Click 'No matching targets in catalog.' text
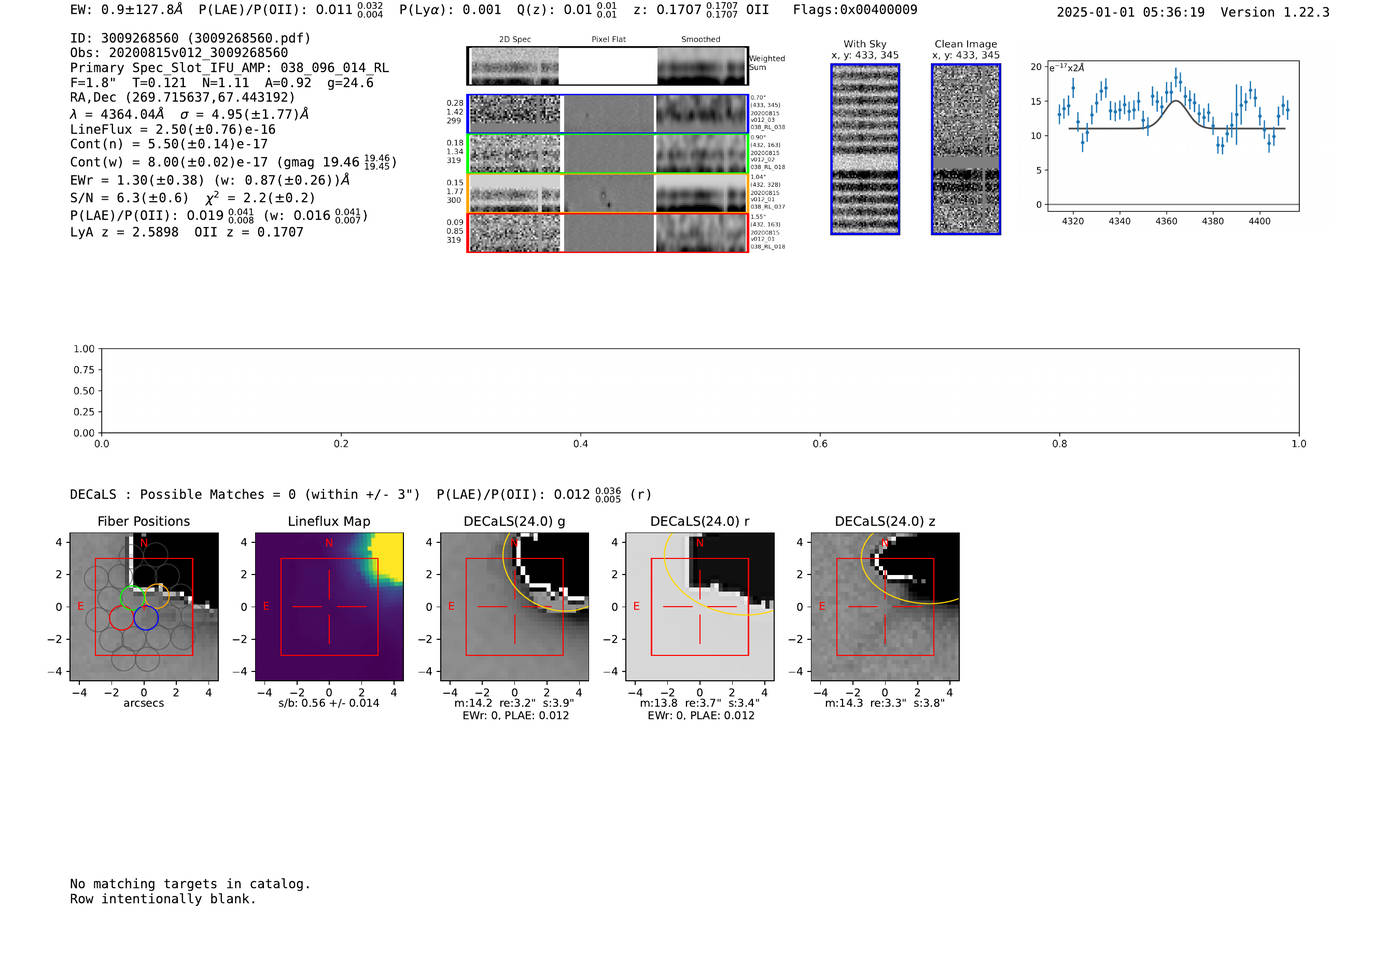 pyautogui.click(x=190, y=884)
